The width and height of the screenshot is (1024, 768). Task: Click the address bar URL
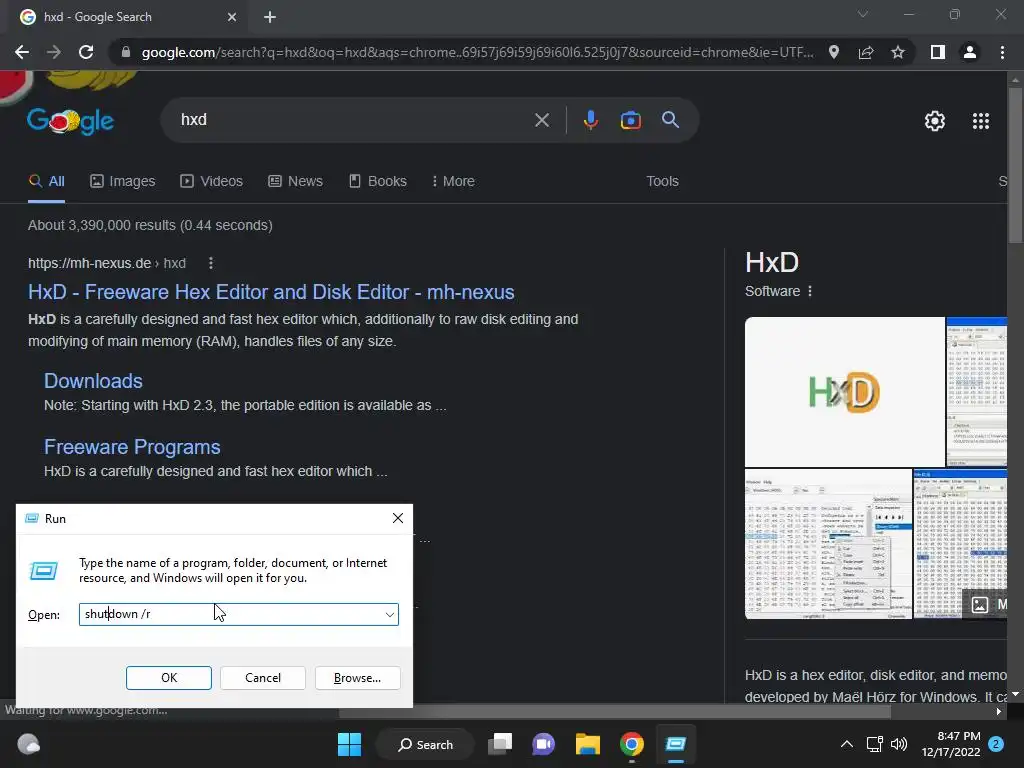point(477,52)
